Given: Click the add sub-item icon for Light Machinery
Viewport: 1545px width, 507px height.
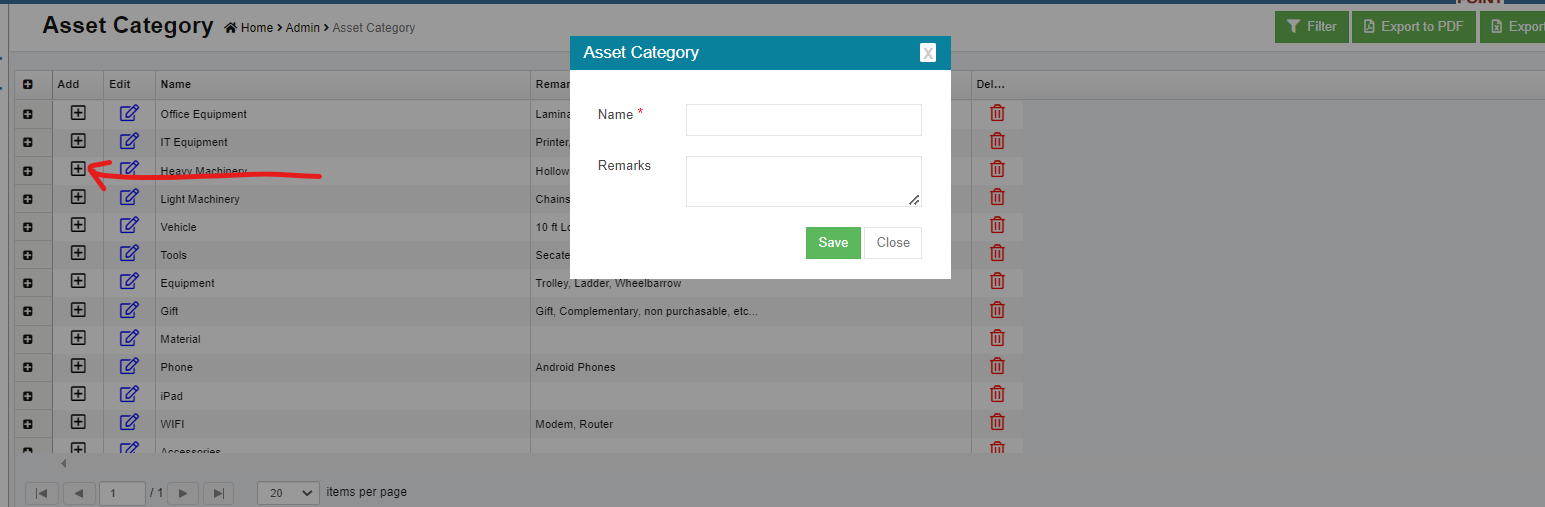Looking at the screenshot, I should pyautogui.click(x=78, y=198).
